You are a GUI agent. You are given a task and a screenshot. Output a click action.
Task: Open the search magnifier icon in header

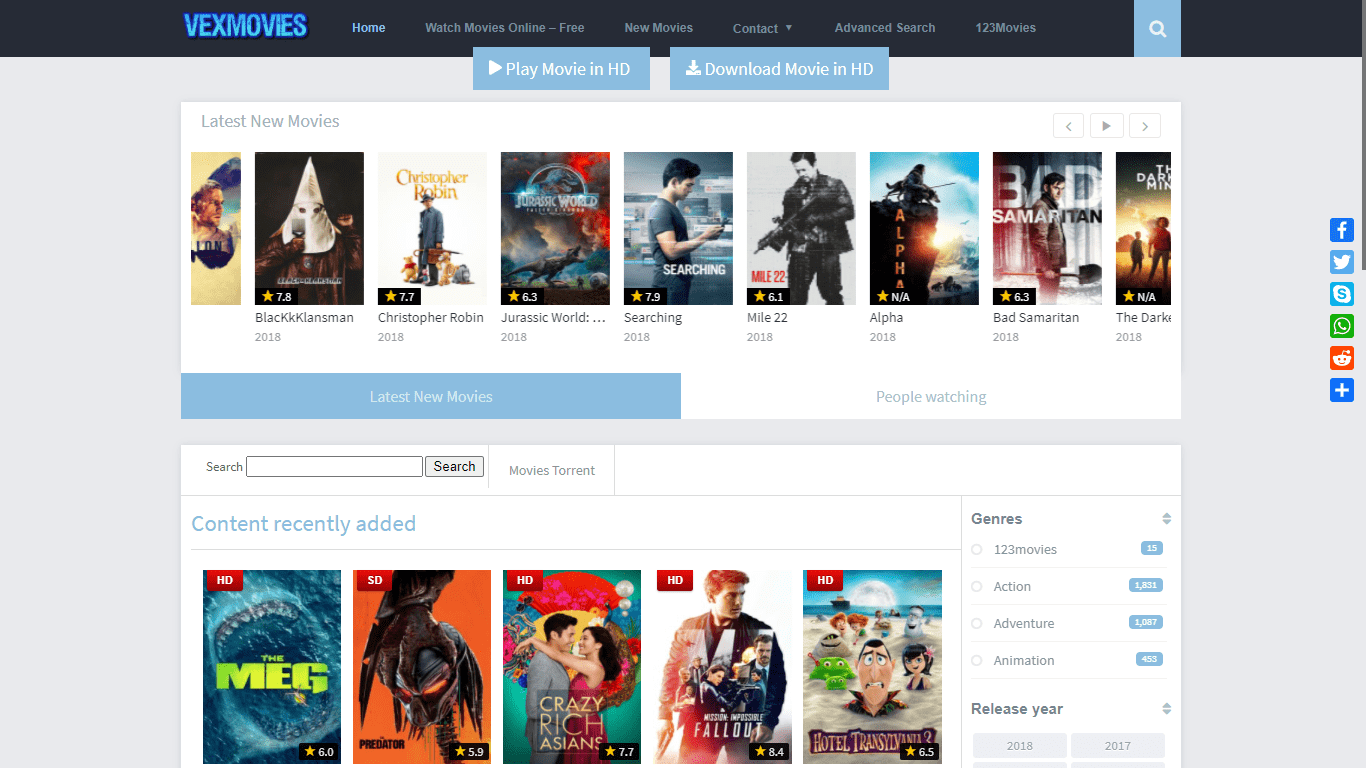(1157, 28)
